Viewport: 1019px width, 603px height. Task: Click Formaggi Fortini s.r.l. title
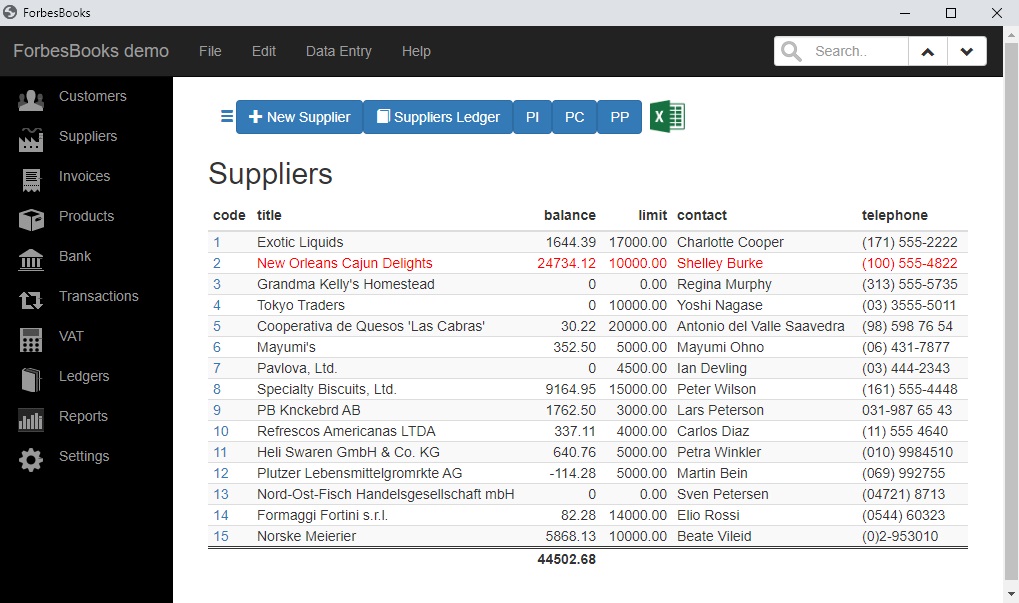click(x=322, y=515)
